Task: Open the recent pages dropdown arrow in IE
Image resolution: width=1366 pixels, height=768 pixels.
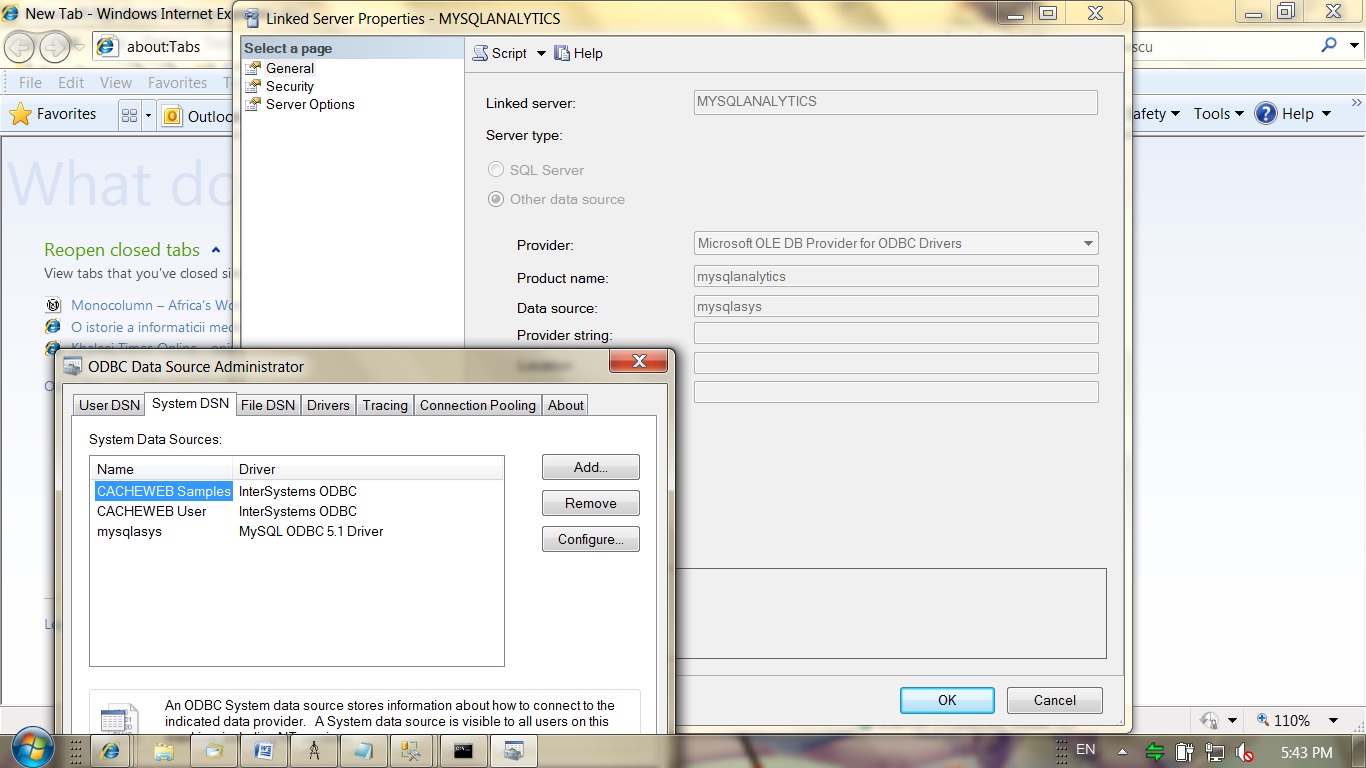Action: (x=80, y=46)
